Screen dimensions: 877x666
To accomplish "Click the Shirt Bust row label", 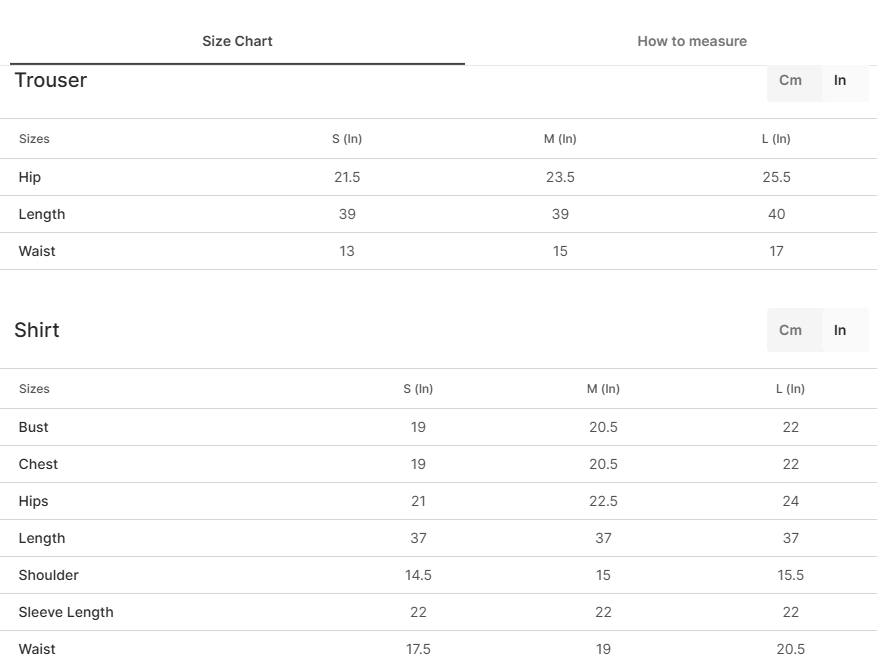I will coord(34,427).
